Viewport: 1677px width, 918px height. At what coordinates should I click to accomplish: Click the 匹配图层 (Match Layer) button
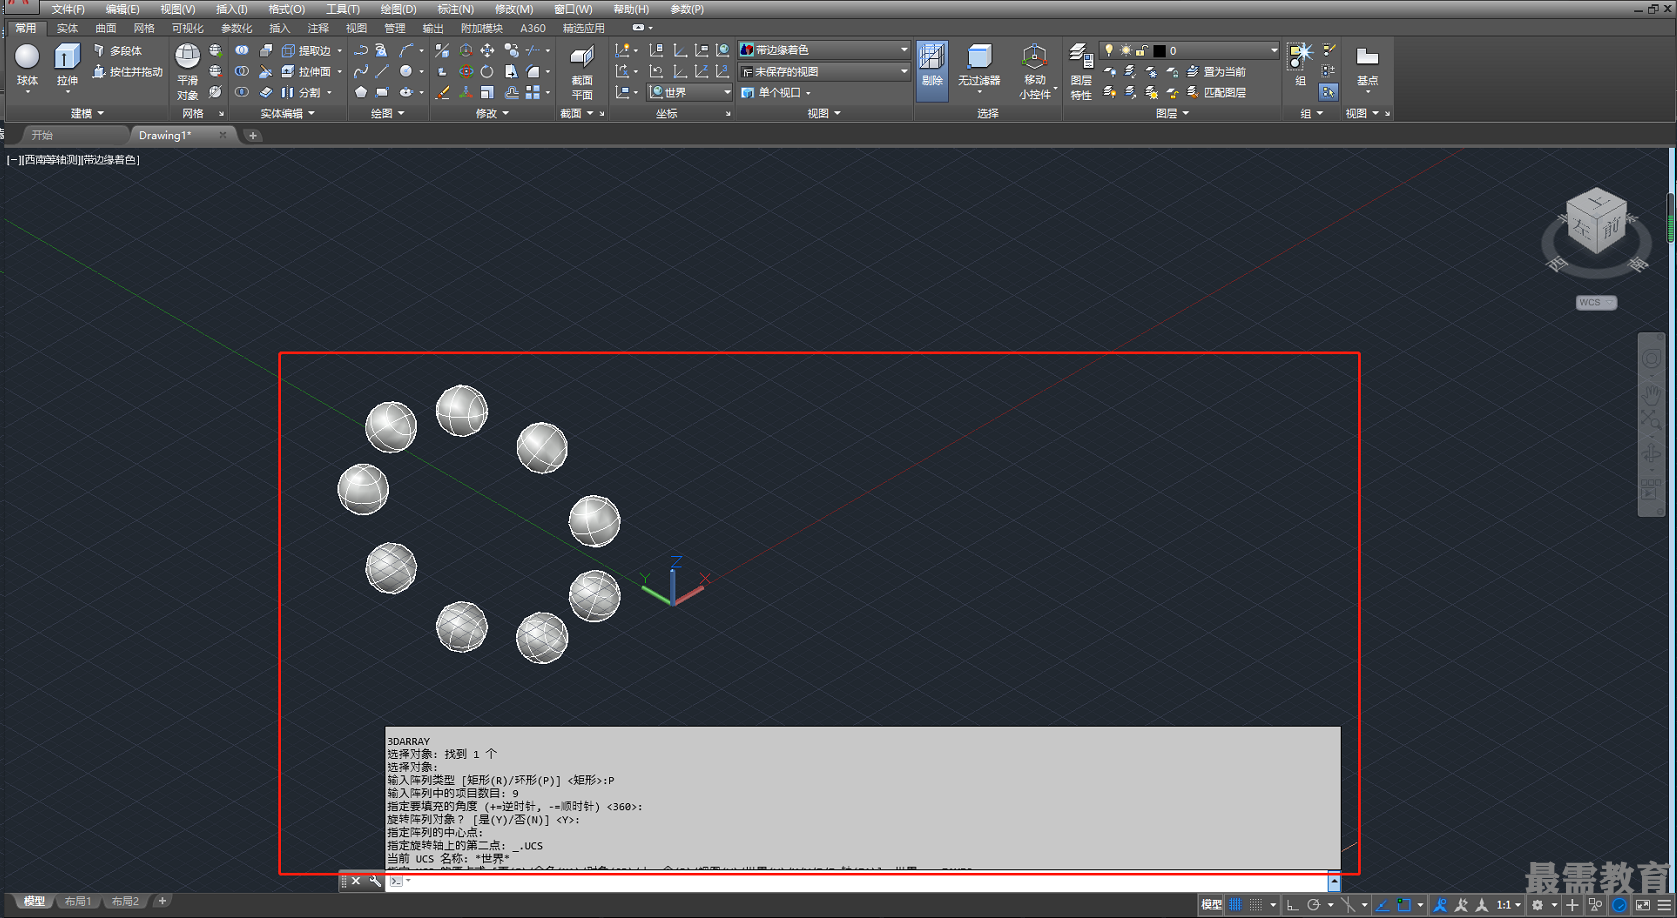[x=1216, y=93]
